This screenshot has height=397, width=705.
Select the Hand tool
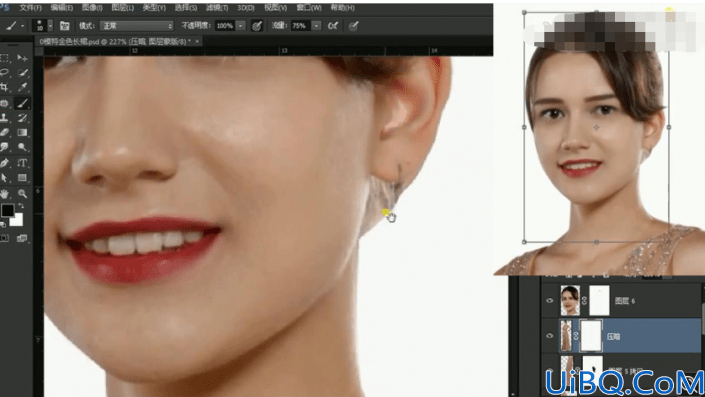click(5, 194)
